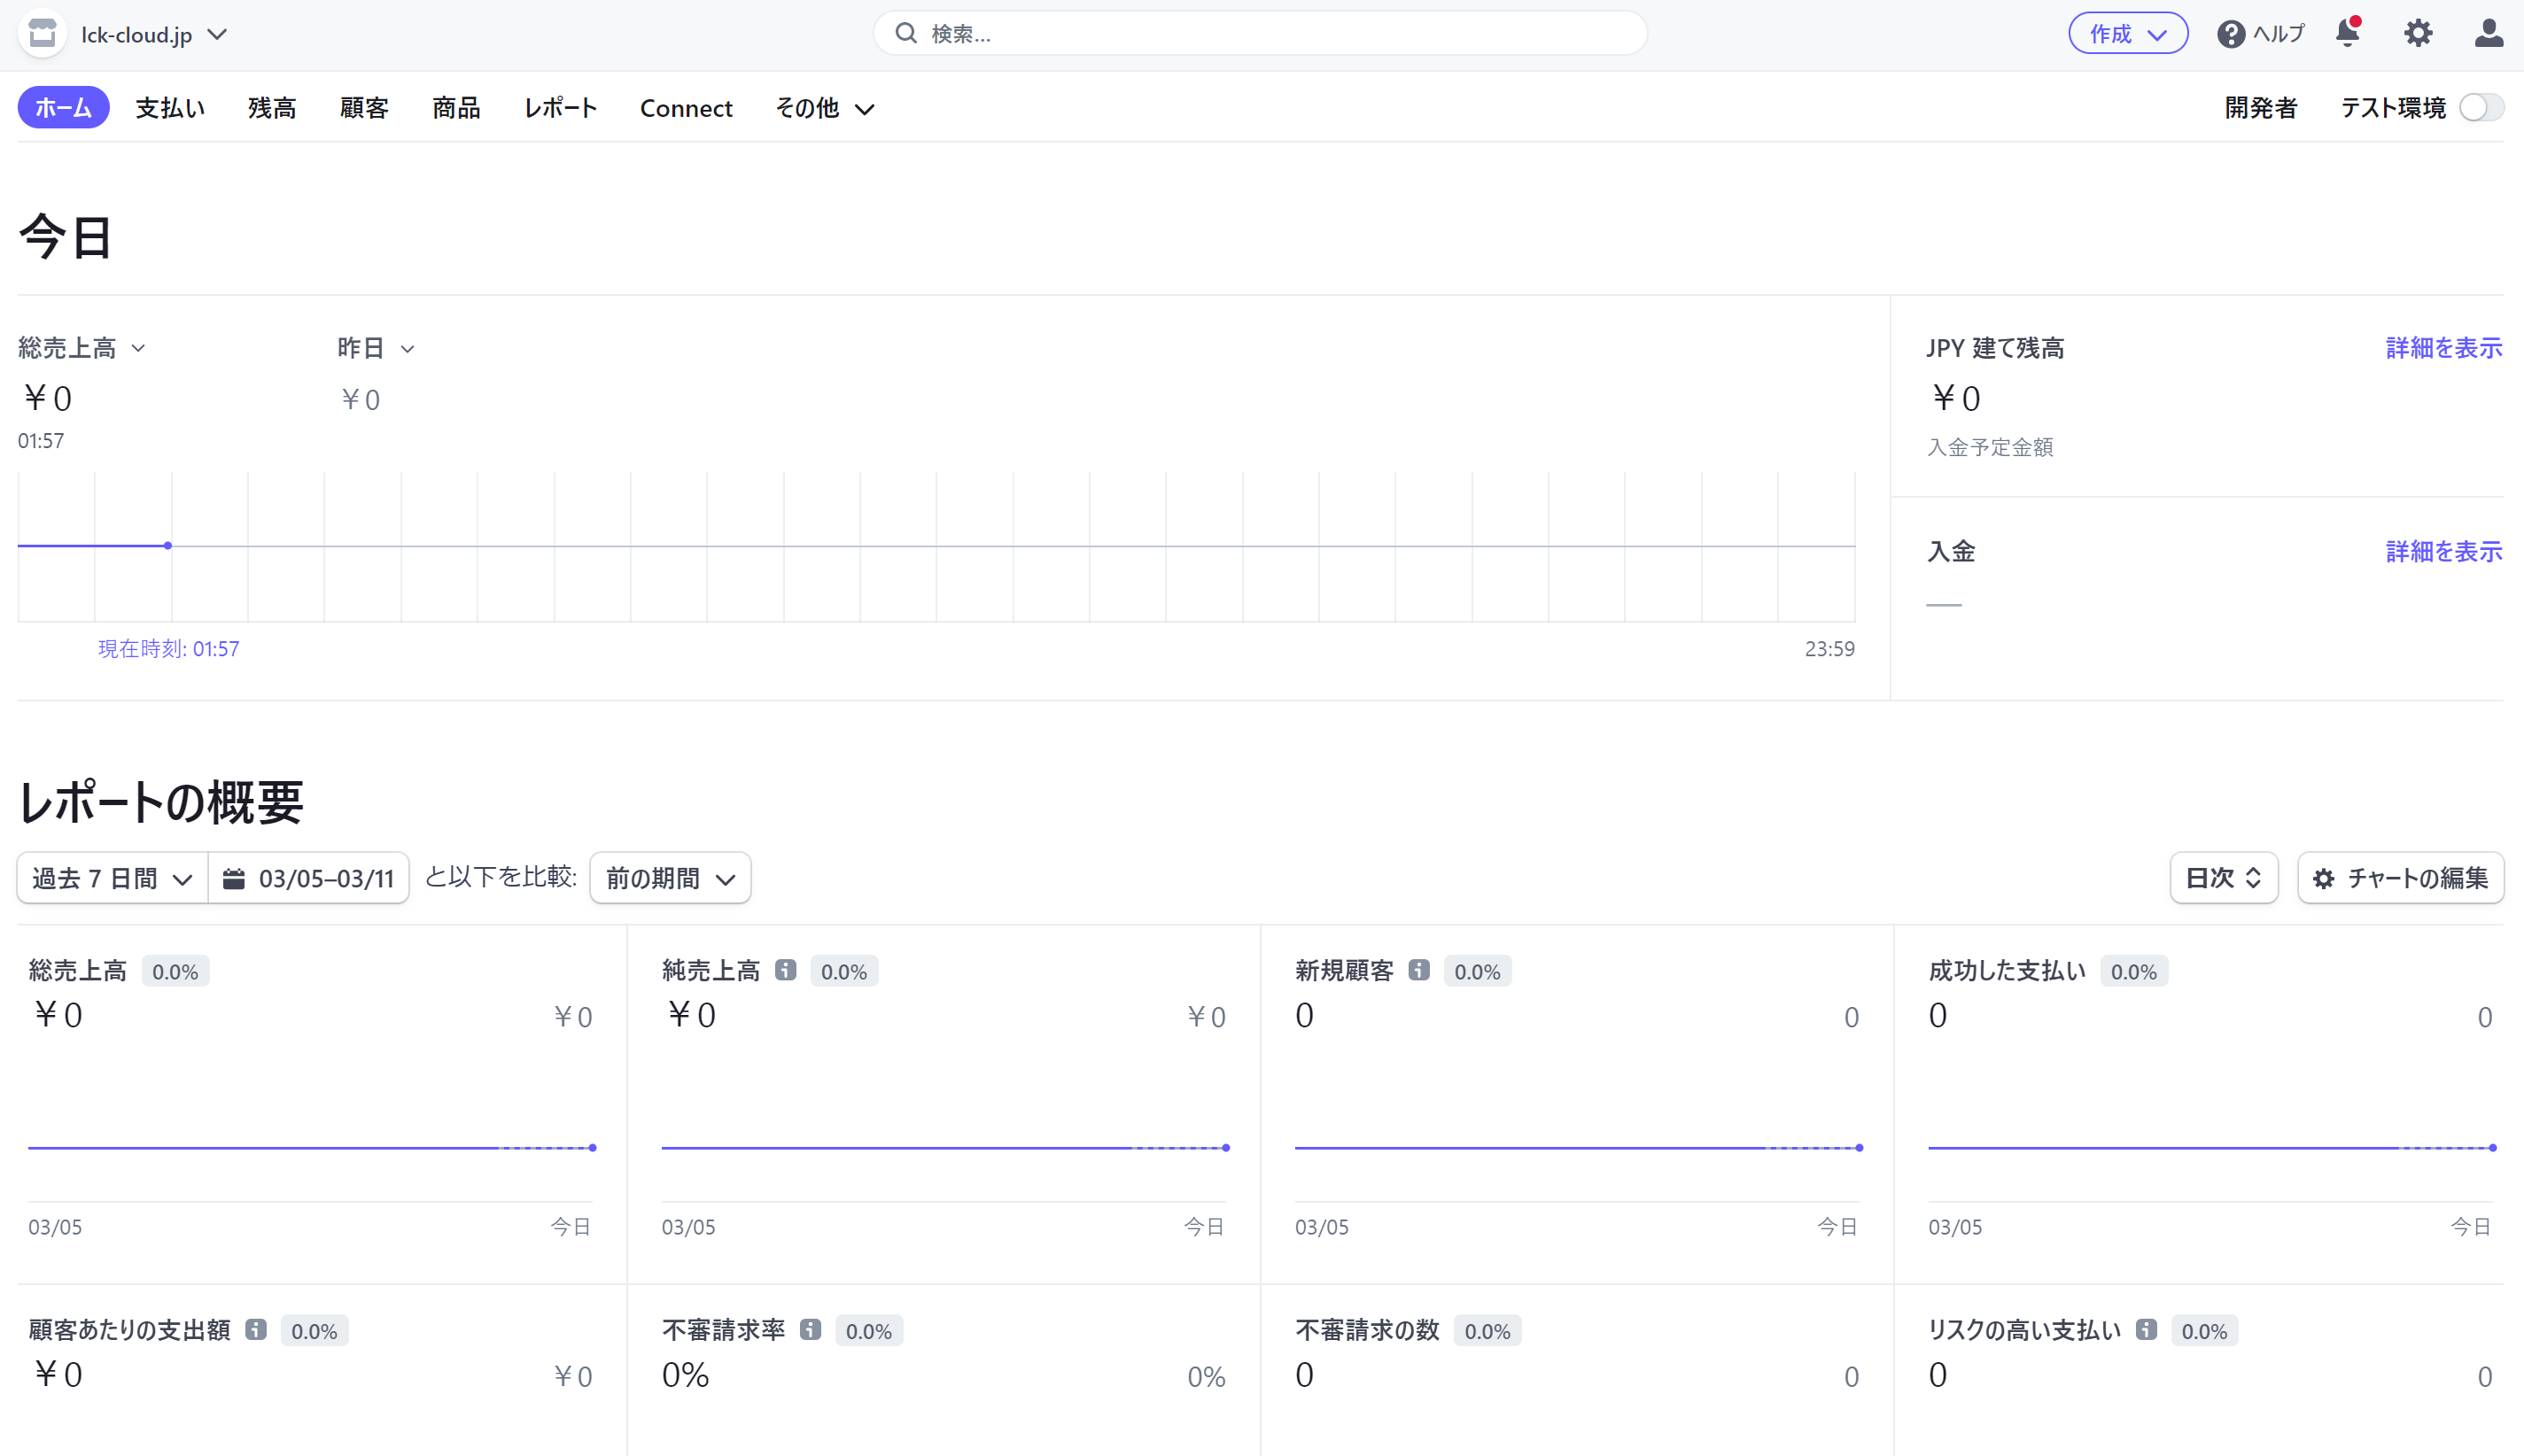Click the チャートの編集 button
The width and height of the screenshot is (2524, 1456).
pyautogui.click(x=2401, y=878)
